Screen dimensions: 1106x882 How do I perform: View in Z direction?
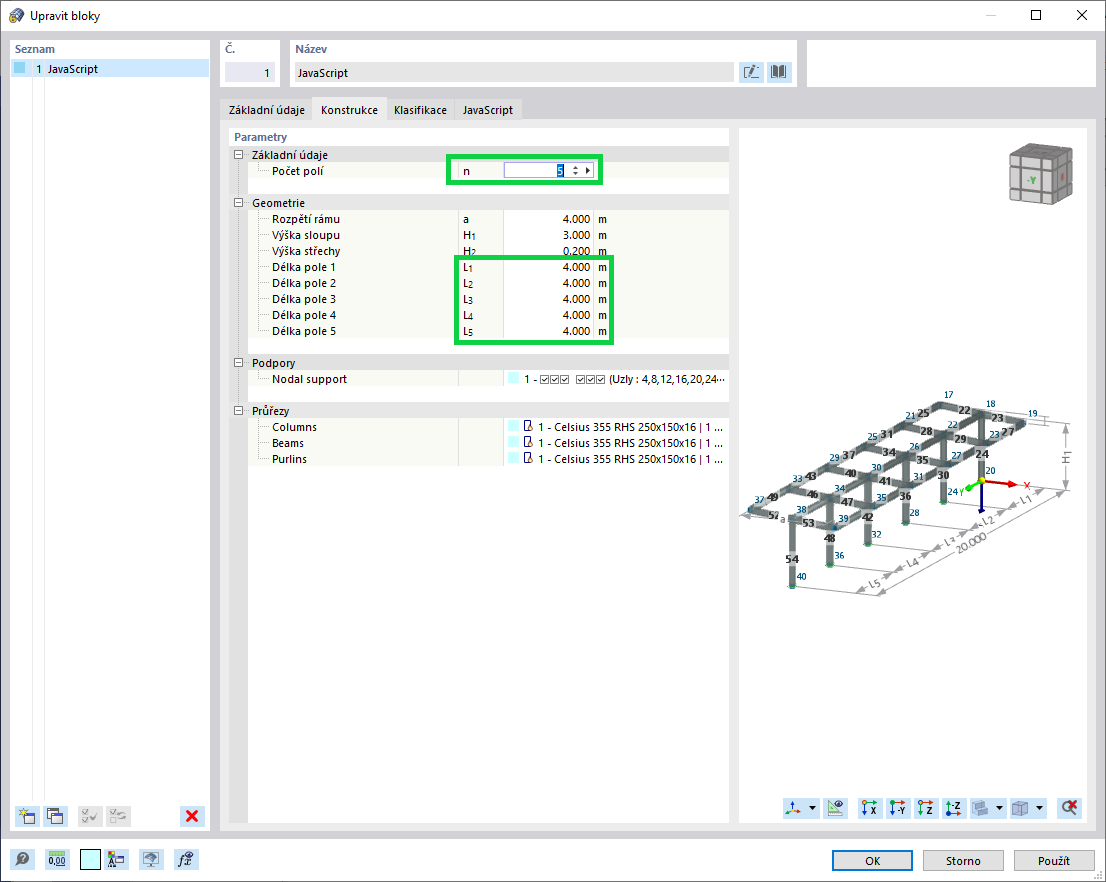tap(925, 808)
